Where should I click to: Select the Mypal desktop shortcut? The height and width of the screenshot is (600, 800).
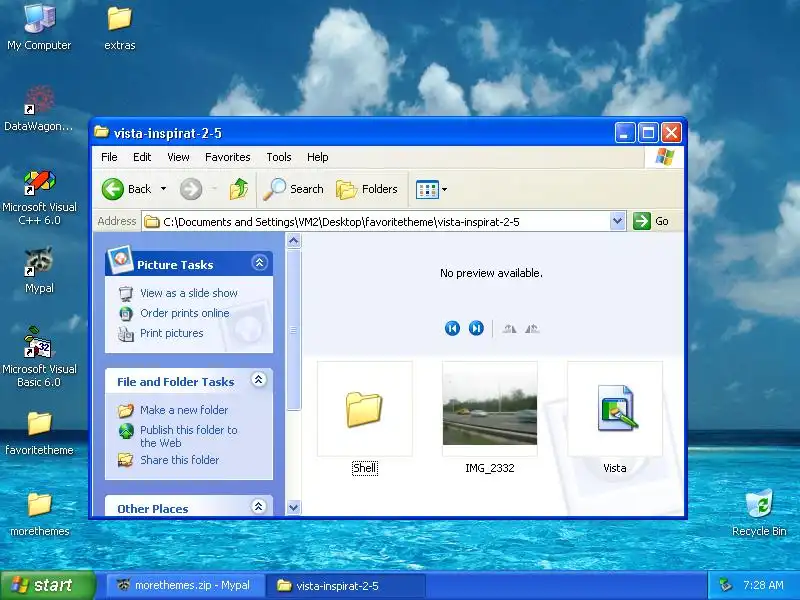tap(39, 269)
